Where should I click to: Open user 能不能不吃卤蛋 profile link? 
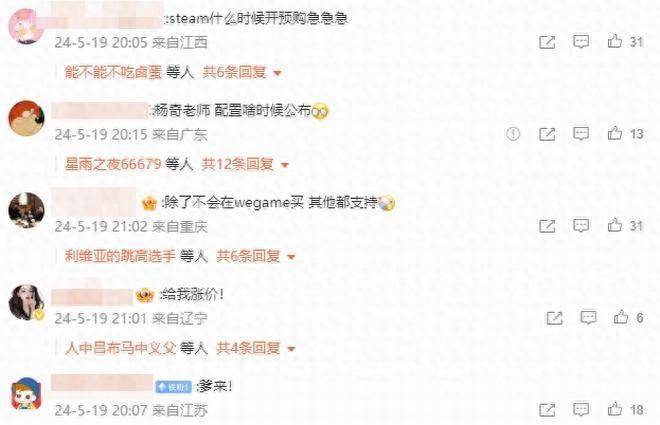click(113, 72)
